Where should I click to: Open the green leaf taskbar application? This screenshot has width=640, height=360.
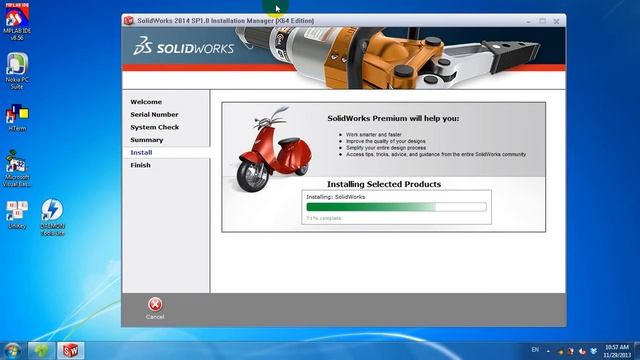tap(41, 351)
